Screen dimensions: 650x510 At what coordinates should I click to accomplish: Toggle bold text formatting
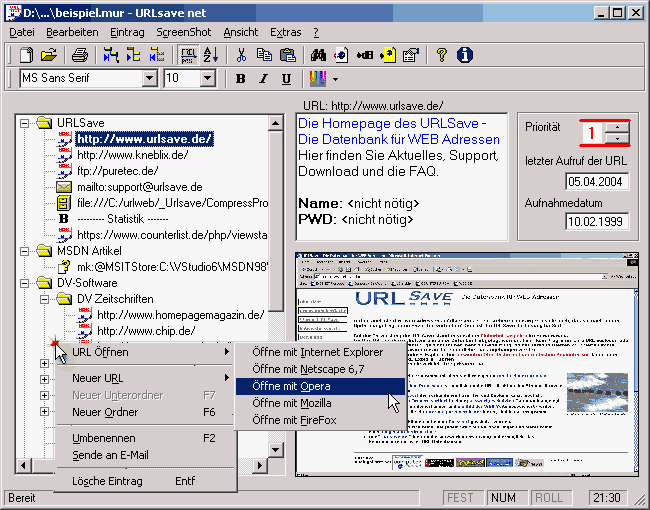tap(240, 79)
